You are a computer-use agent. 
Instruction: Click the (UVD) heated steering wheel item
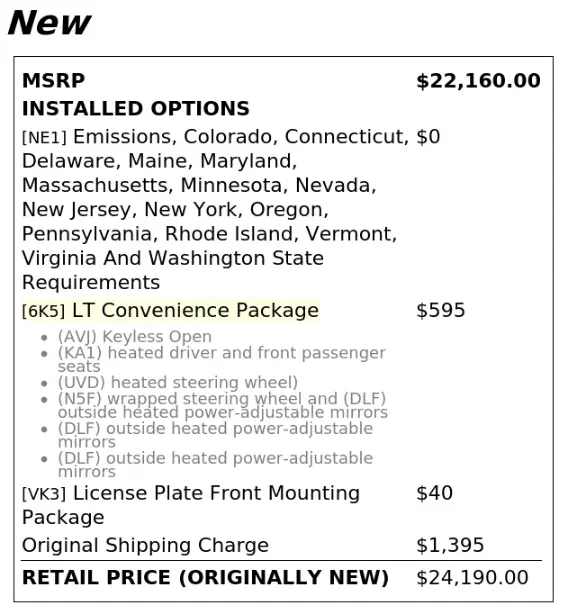tap(178, 382)
